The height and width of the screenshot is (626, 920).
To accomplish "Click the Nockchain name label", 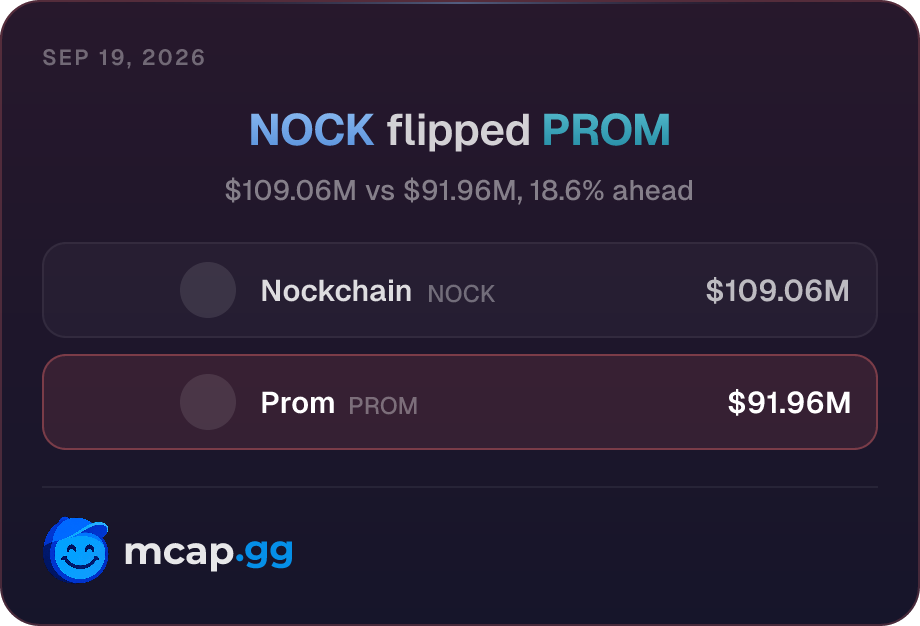I will click(x=336, y=290).
